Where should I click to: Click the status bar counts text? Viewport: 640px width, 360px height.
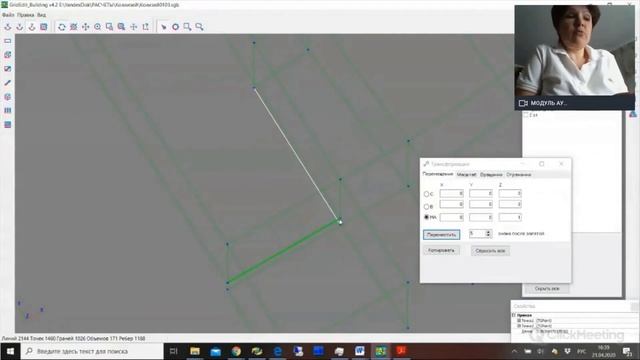coord(73,338)
